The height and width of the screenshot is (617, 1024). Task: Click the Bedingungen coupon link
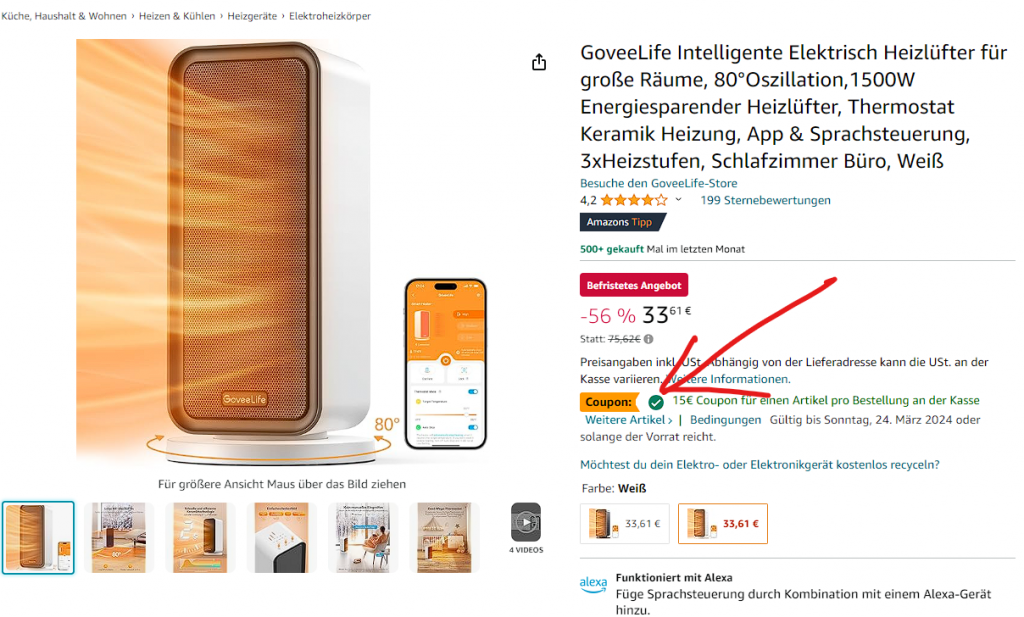click(725, 420)
